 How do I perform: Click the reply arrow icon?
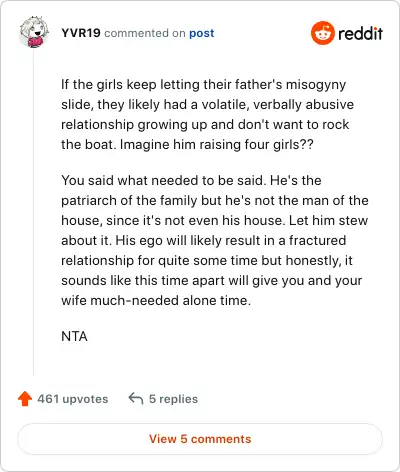click(136, 398)
